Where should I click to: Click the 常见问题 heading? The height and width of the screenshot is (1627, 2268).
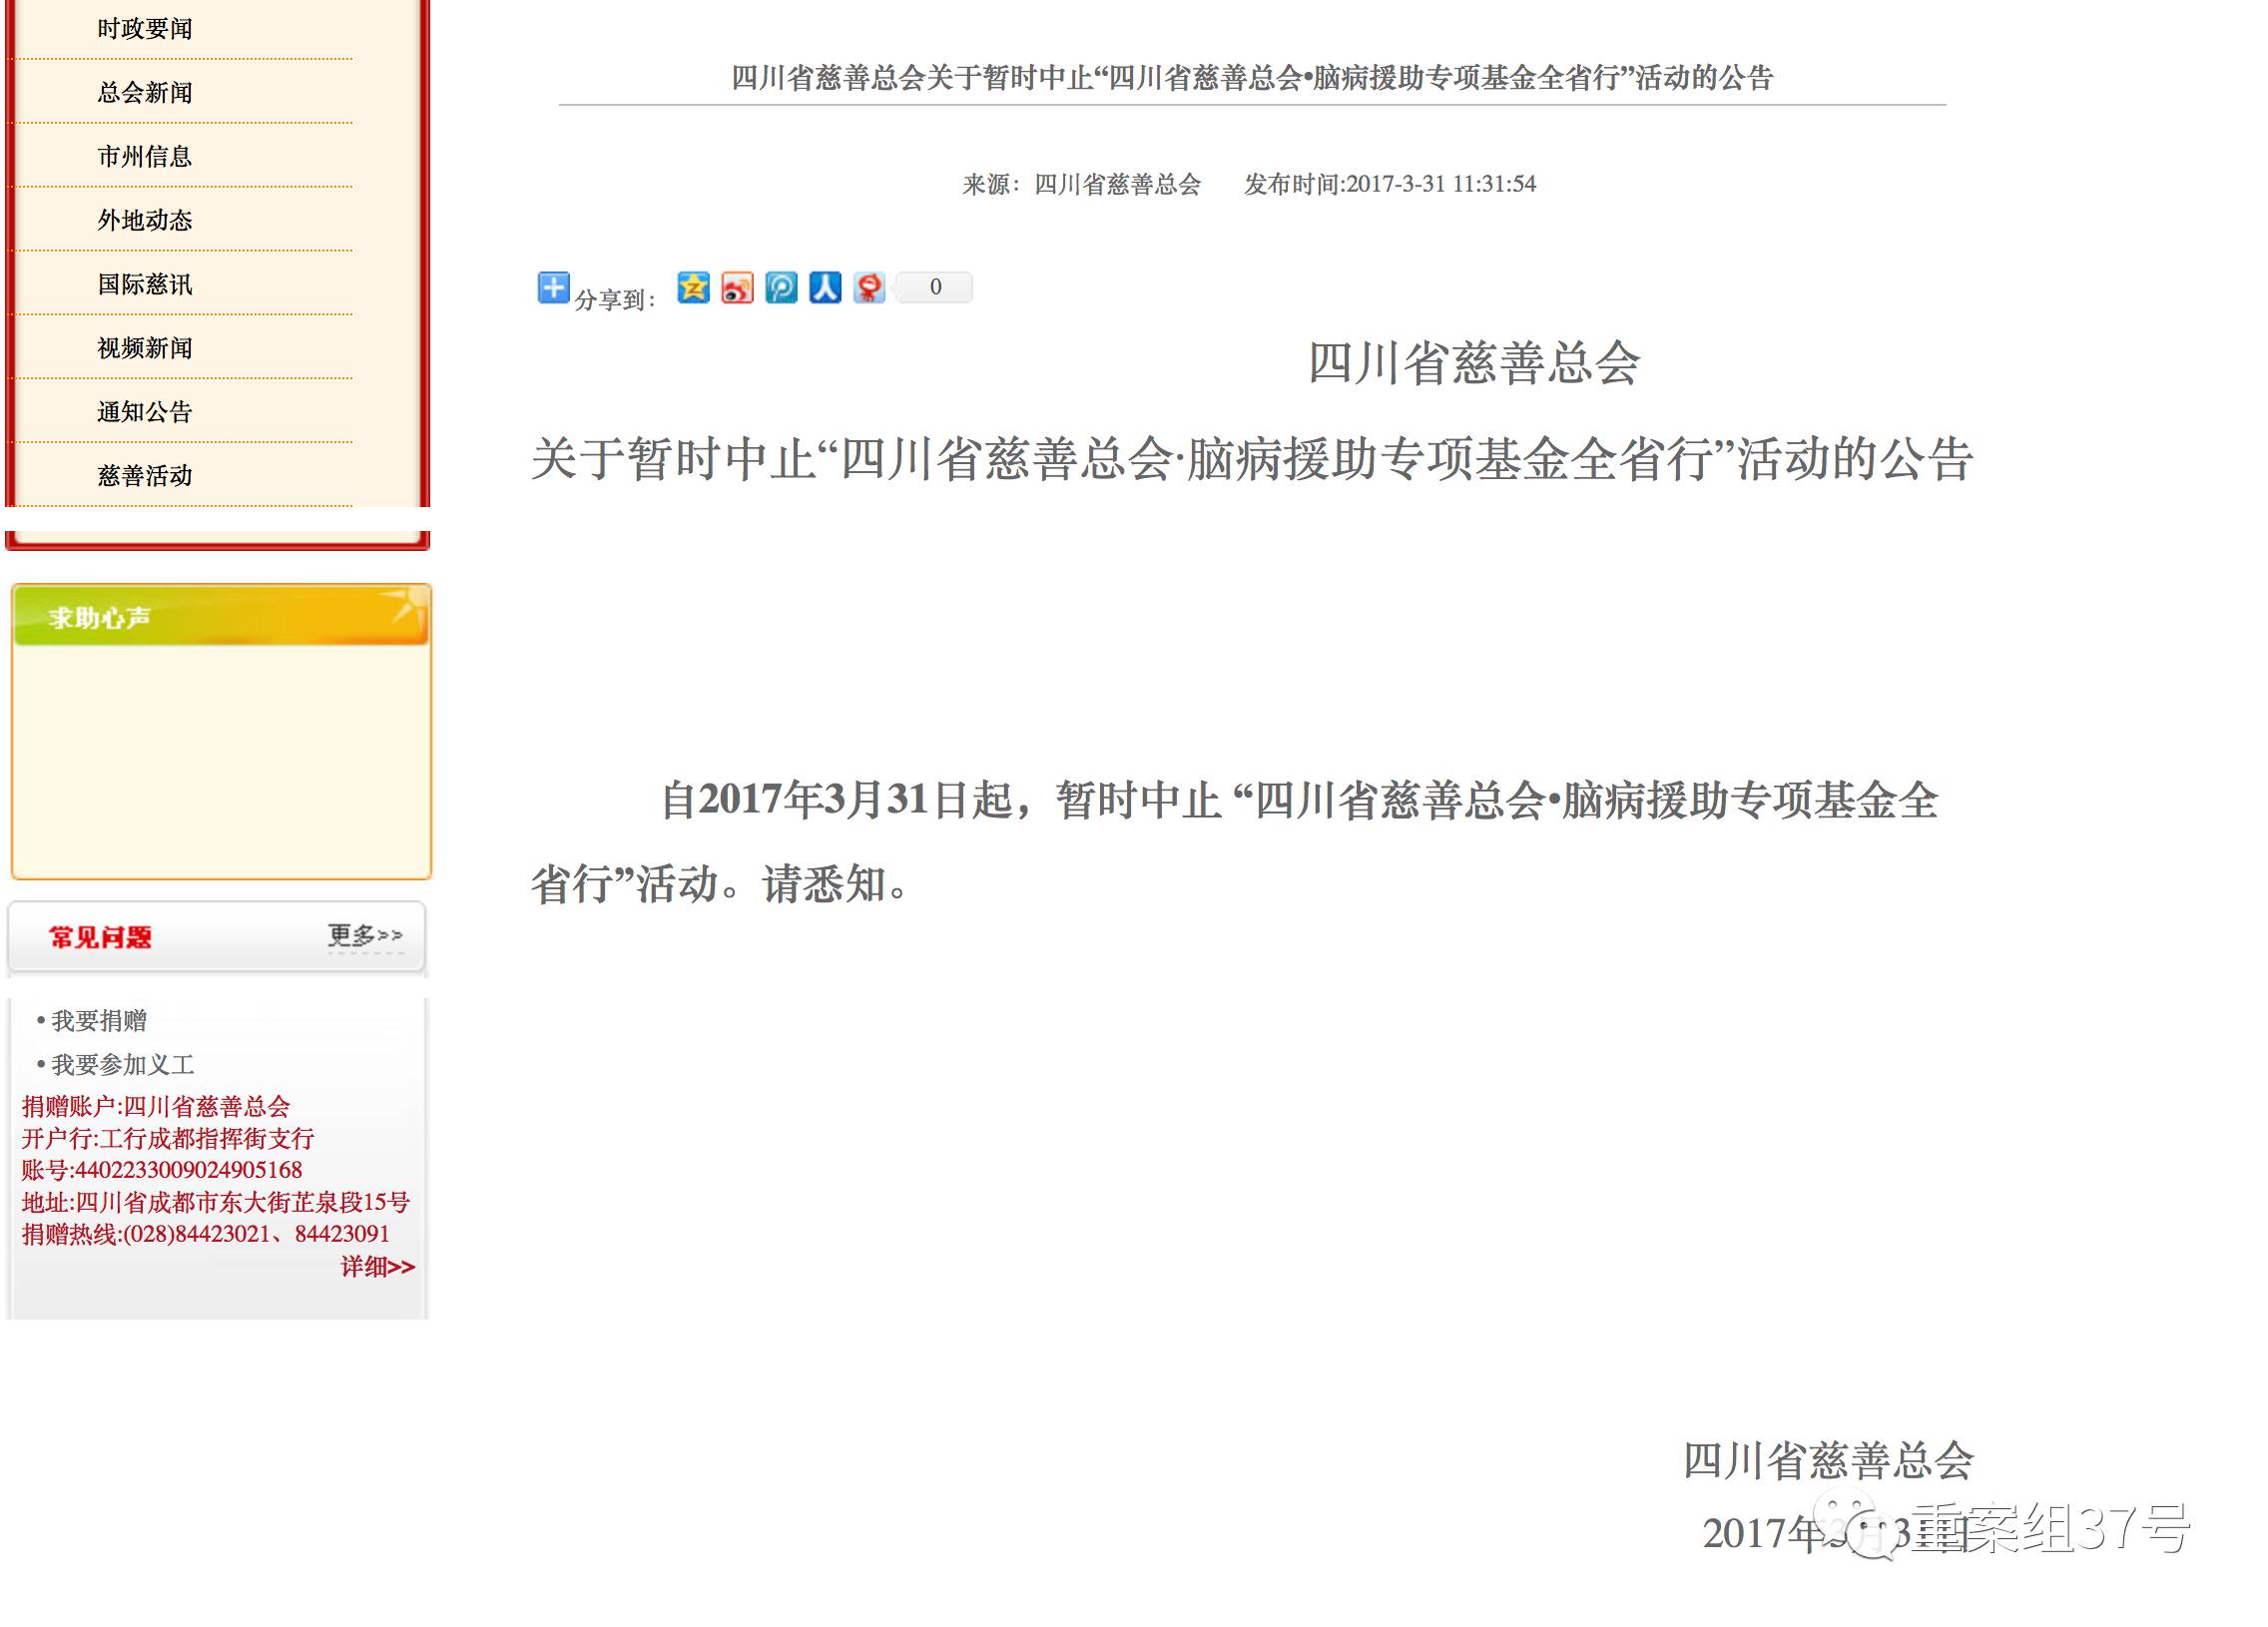tap(100, 938)
